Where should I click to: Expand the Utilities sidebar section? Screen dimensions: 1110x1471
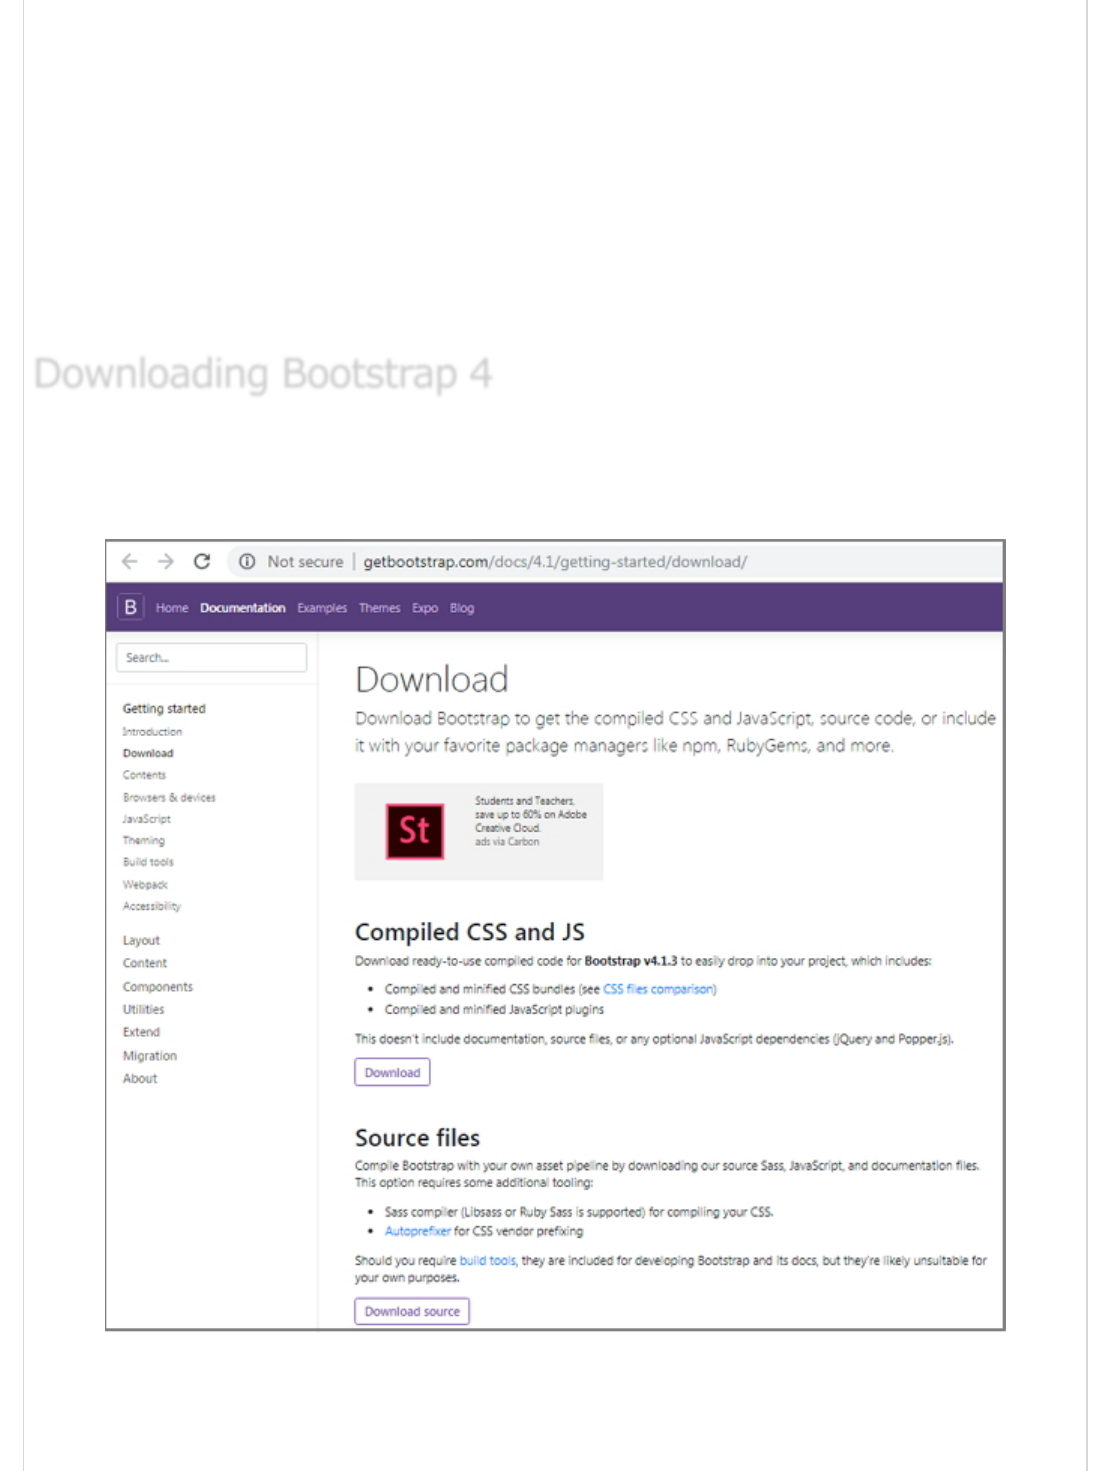(143, 1010)
